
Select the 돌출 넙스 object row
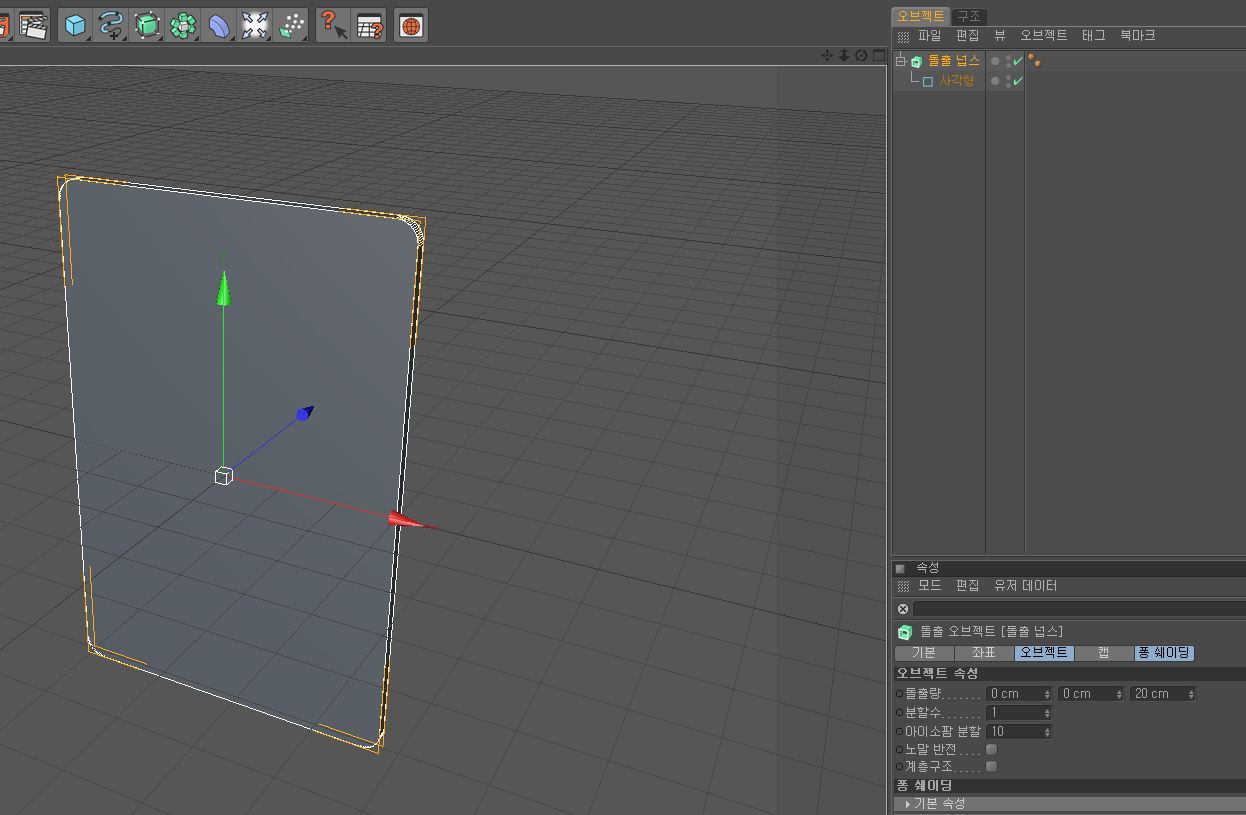click(954, 62)
